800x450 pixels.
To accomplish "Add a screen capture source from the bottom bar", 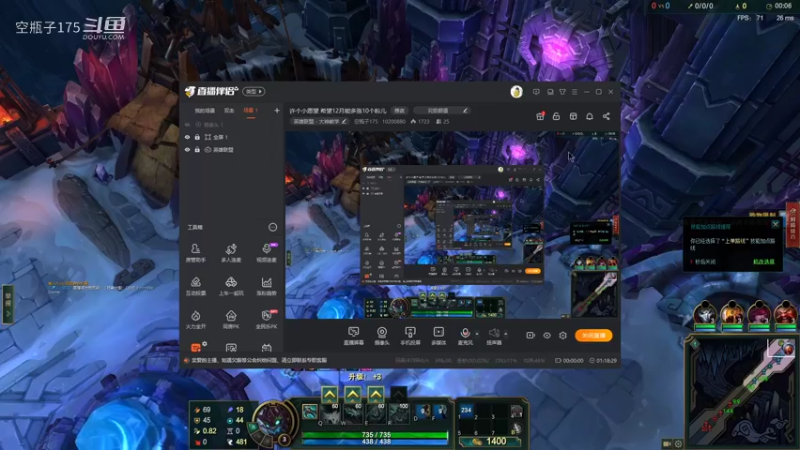I will point(354,336).
